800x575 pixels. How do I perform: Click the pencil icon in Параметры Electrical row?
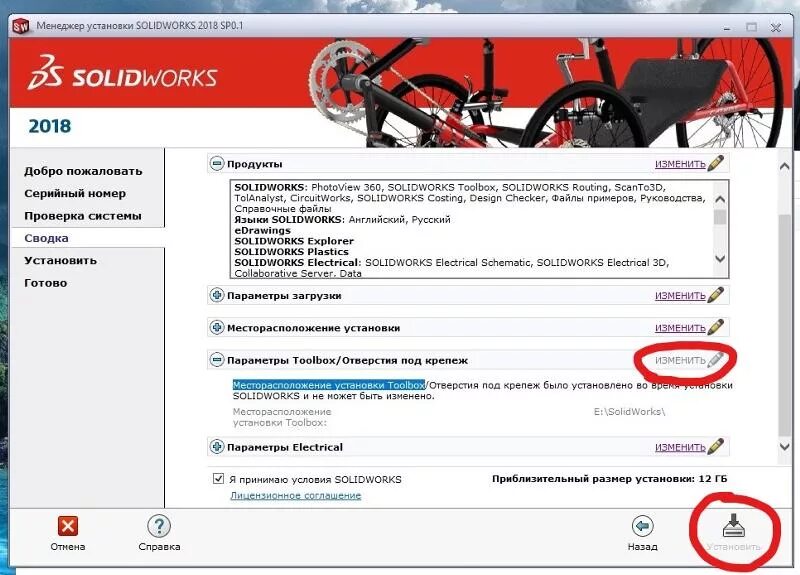716,446
